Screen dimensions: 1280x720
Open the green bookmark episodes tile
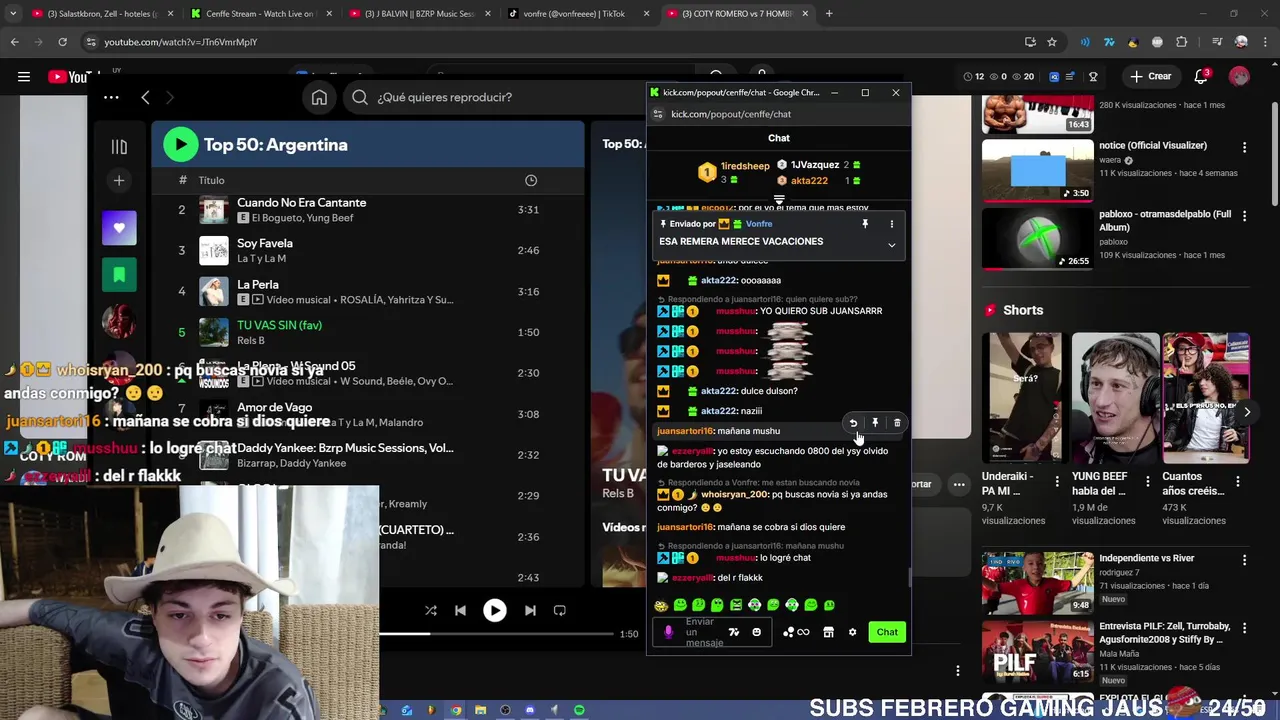pyautogui.click(x=119, y=274)
